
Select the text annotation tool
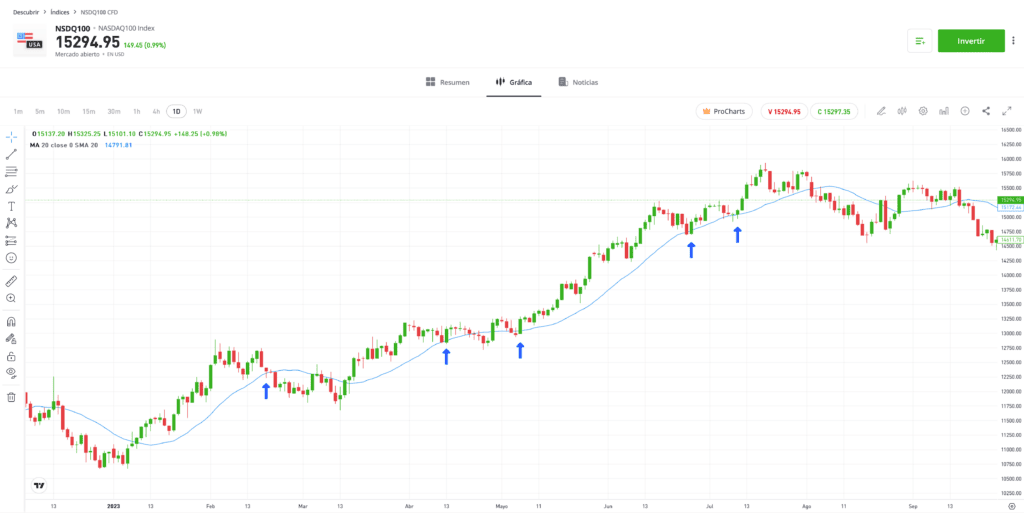pos(11,206)
